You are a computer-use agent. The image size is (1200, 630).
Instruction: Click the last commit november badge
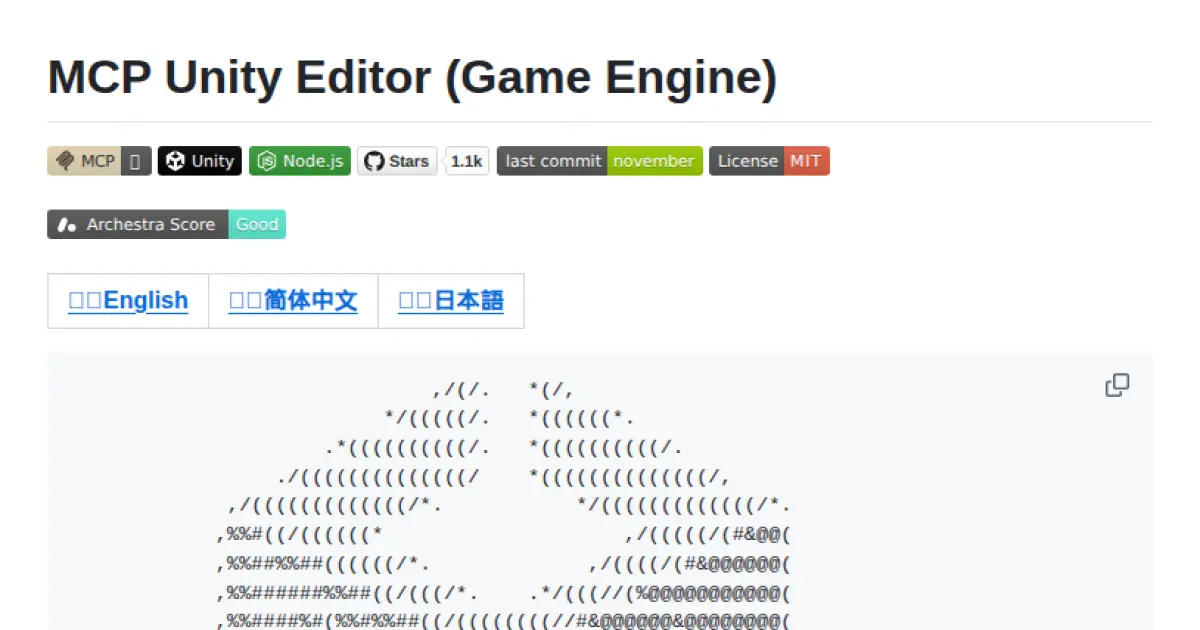click(x=598, y=160)
